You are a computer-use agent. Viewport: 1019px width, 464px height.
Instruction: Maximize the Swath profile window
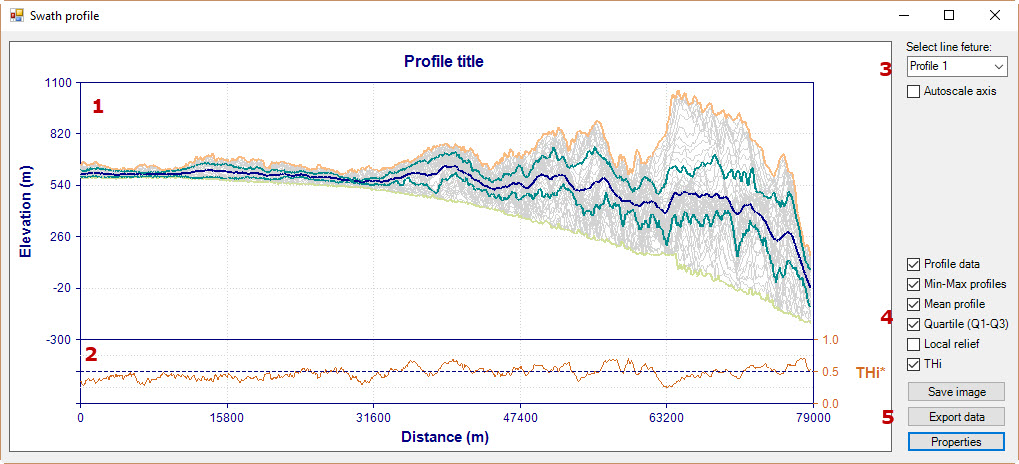pos(949,16)
